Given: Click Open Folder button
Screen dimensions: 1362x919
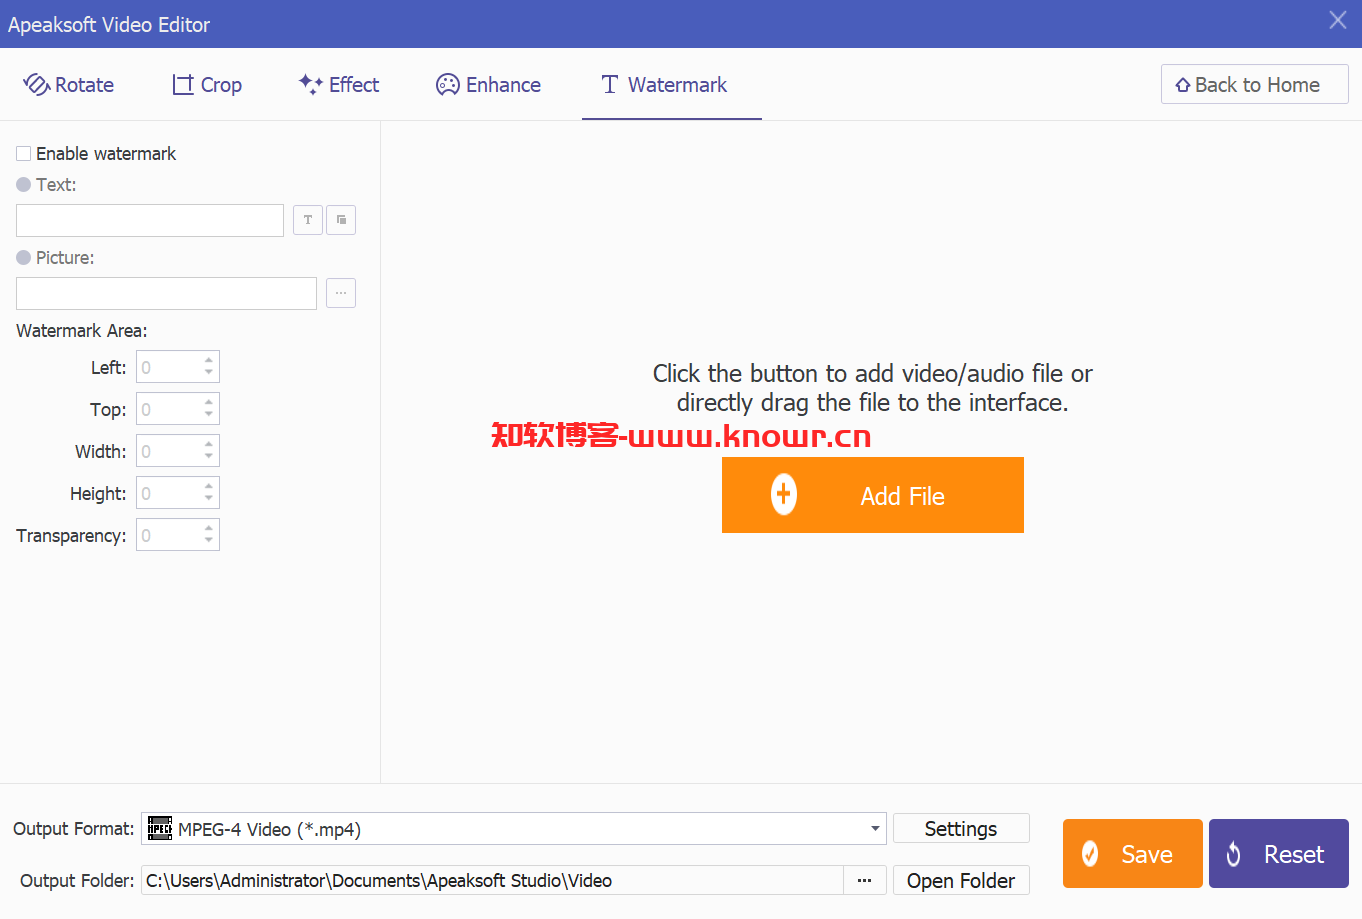Looking at the screenshot, I should pyautogui.click(x=961, y=880).
